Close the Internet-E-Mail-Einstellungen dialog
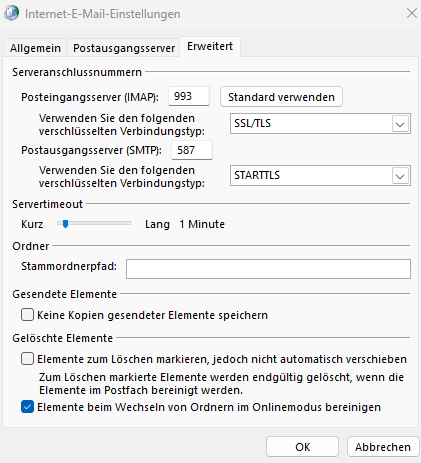The image size is (421, 463). [412, 13]
